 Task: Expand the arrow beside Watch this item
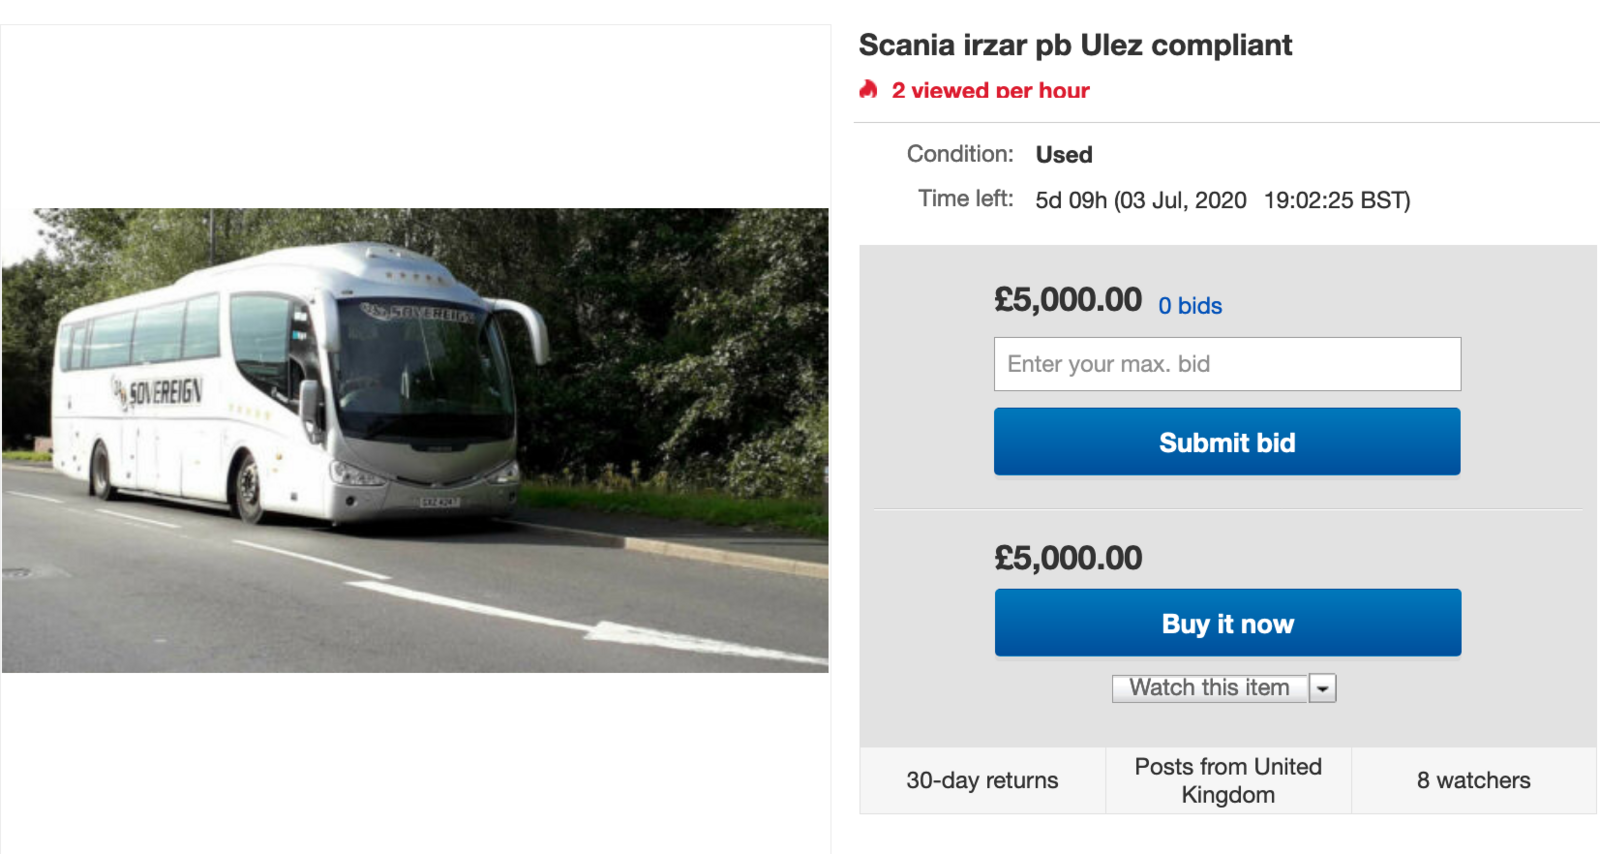pyautogui.click(x=1323, y=688)
